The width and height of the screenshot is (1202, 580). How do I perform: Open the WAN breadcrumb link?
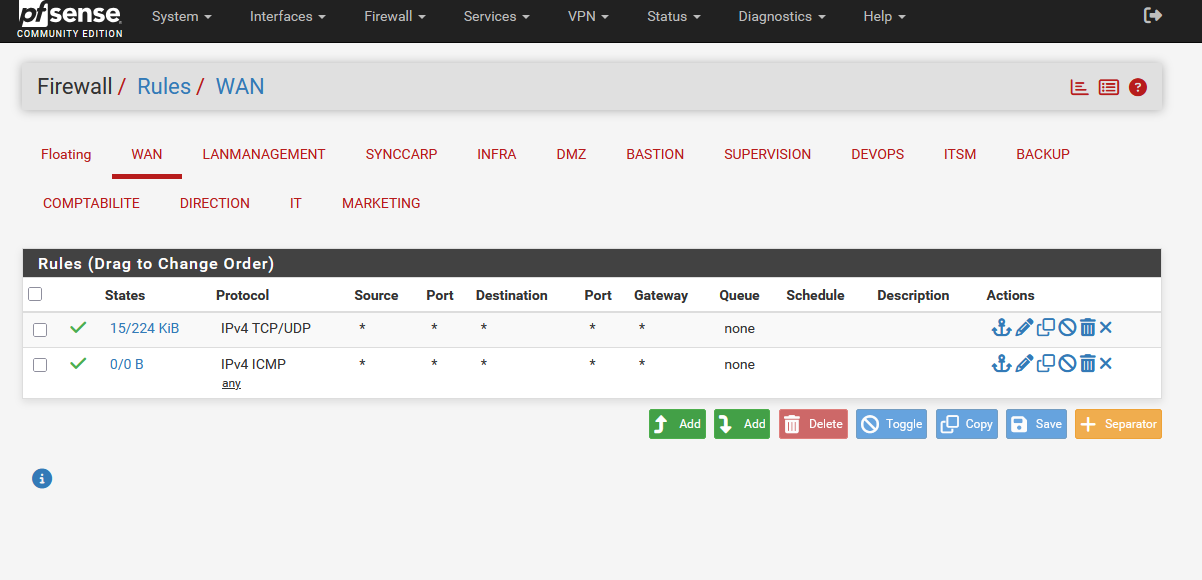240,87
